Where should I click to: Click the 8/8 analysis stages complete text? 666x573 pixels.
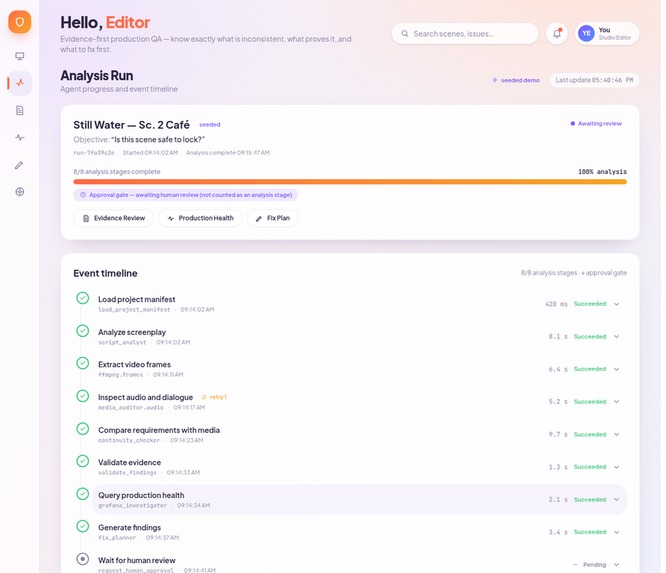(117, 172)
